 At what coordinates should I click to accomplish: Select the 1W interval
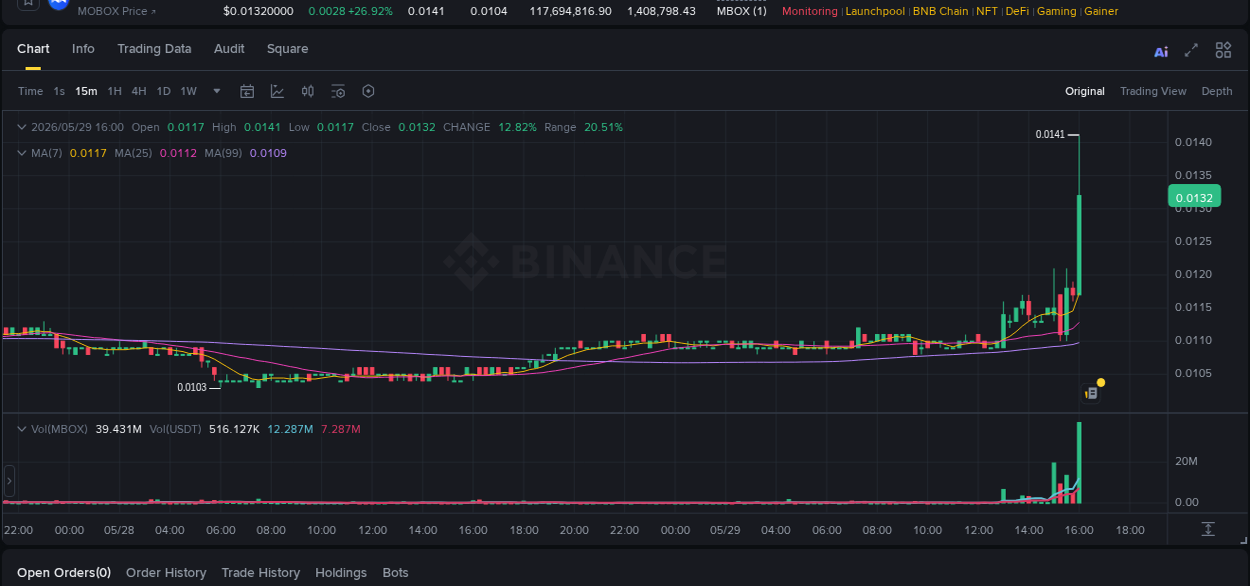pyautogui.click(x=188, y=91)
